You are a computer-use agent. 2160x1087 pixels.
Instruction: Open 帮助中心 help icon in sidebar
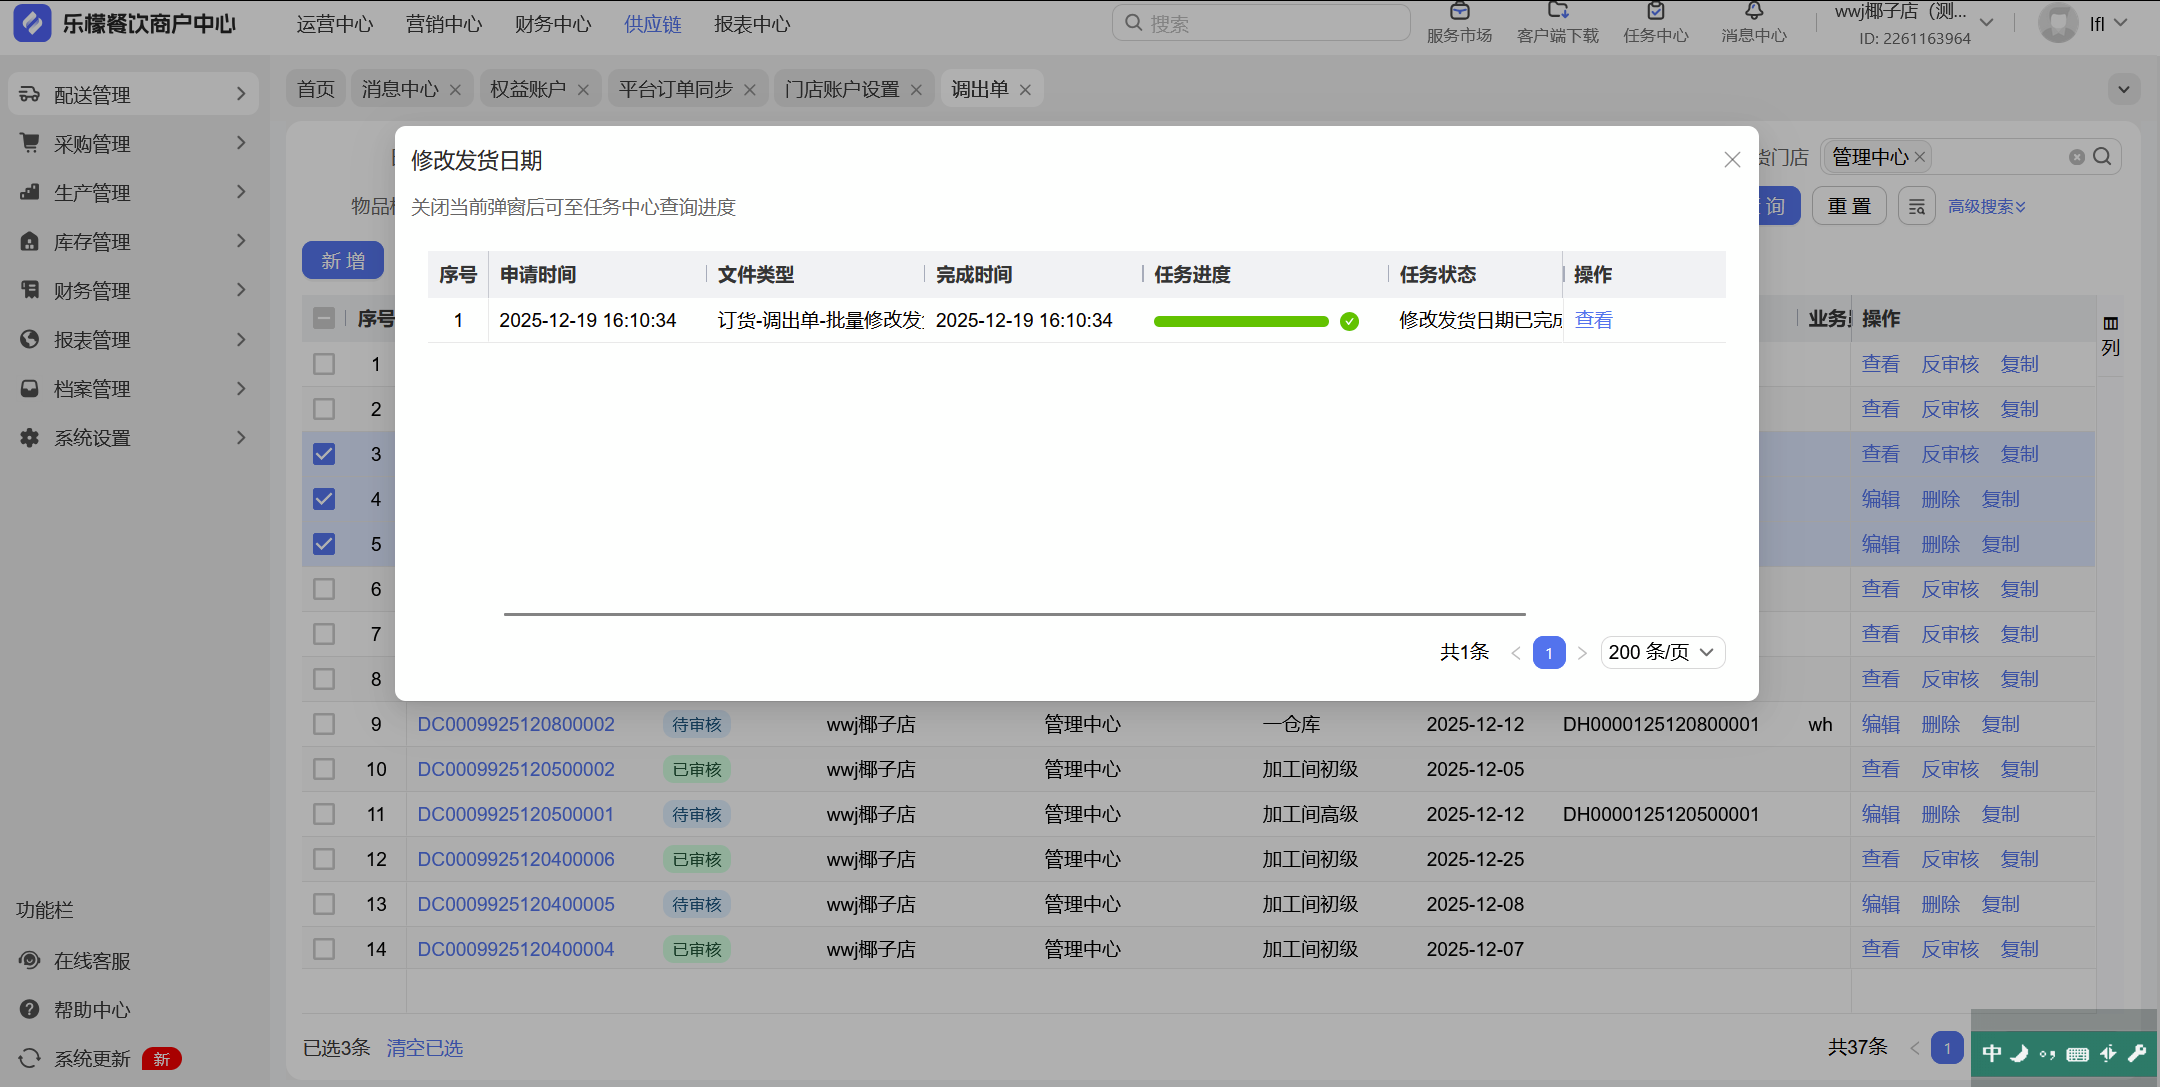[x=30, y=1009]
